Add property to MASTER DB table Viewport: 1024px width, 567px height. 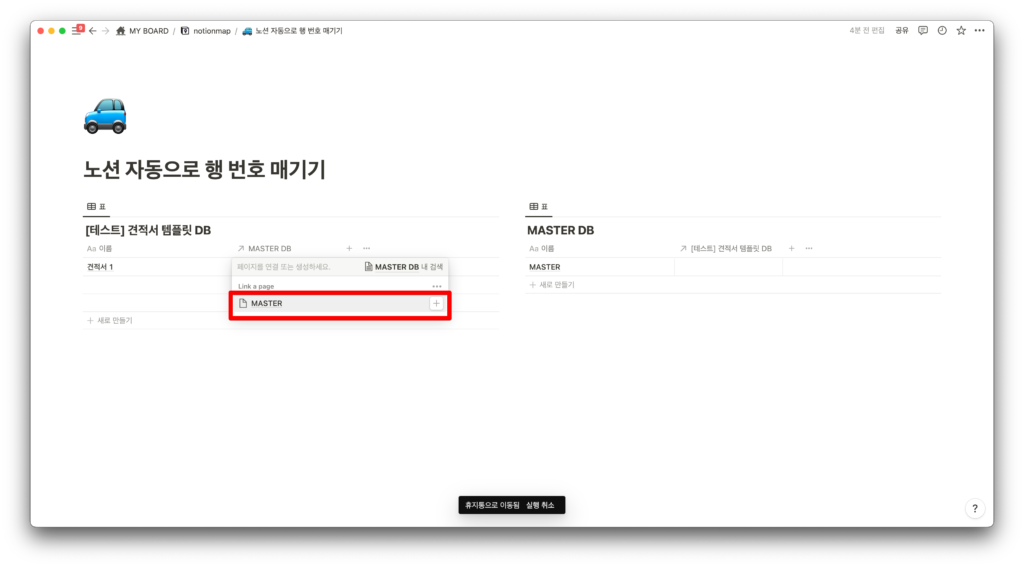point(791,248)
